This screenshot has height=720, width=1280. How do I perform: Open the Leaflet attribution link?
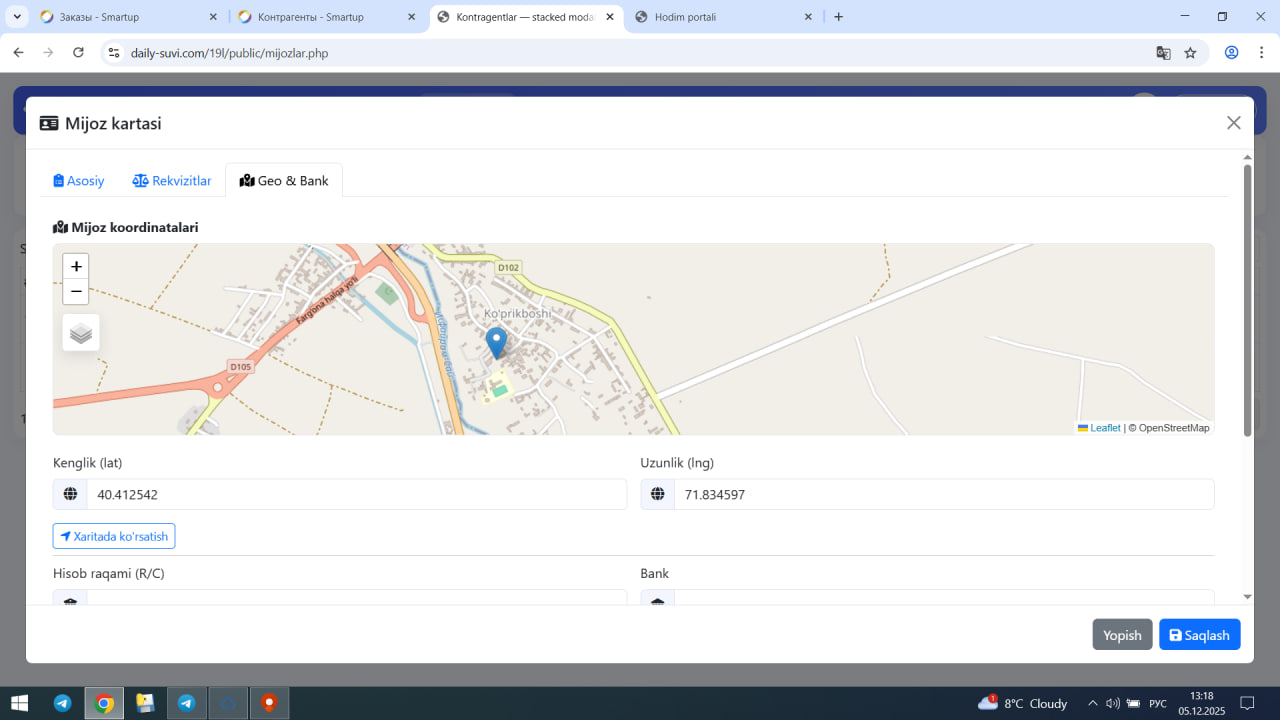coord(1104,428)
